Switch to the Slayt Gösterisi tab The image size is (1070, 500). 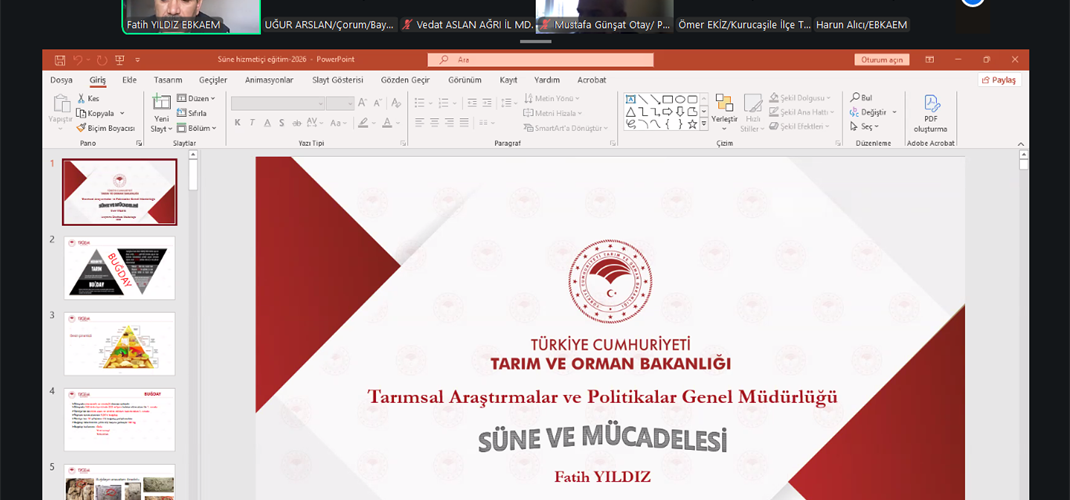click(x=338, y=80)
